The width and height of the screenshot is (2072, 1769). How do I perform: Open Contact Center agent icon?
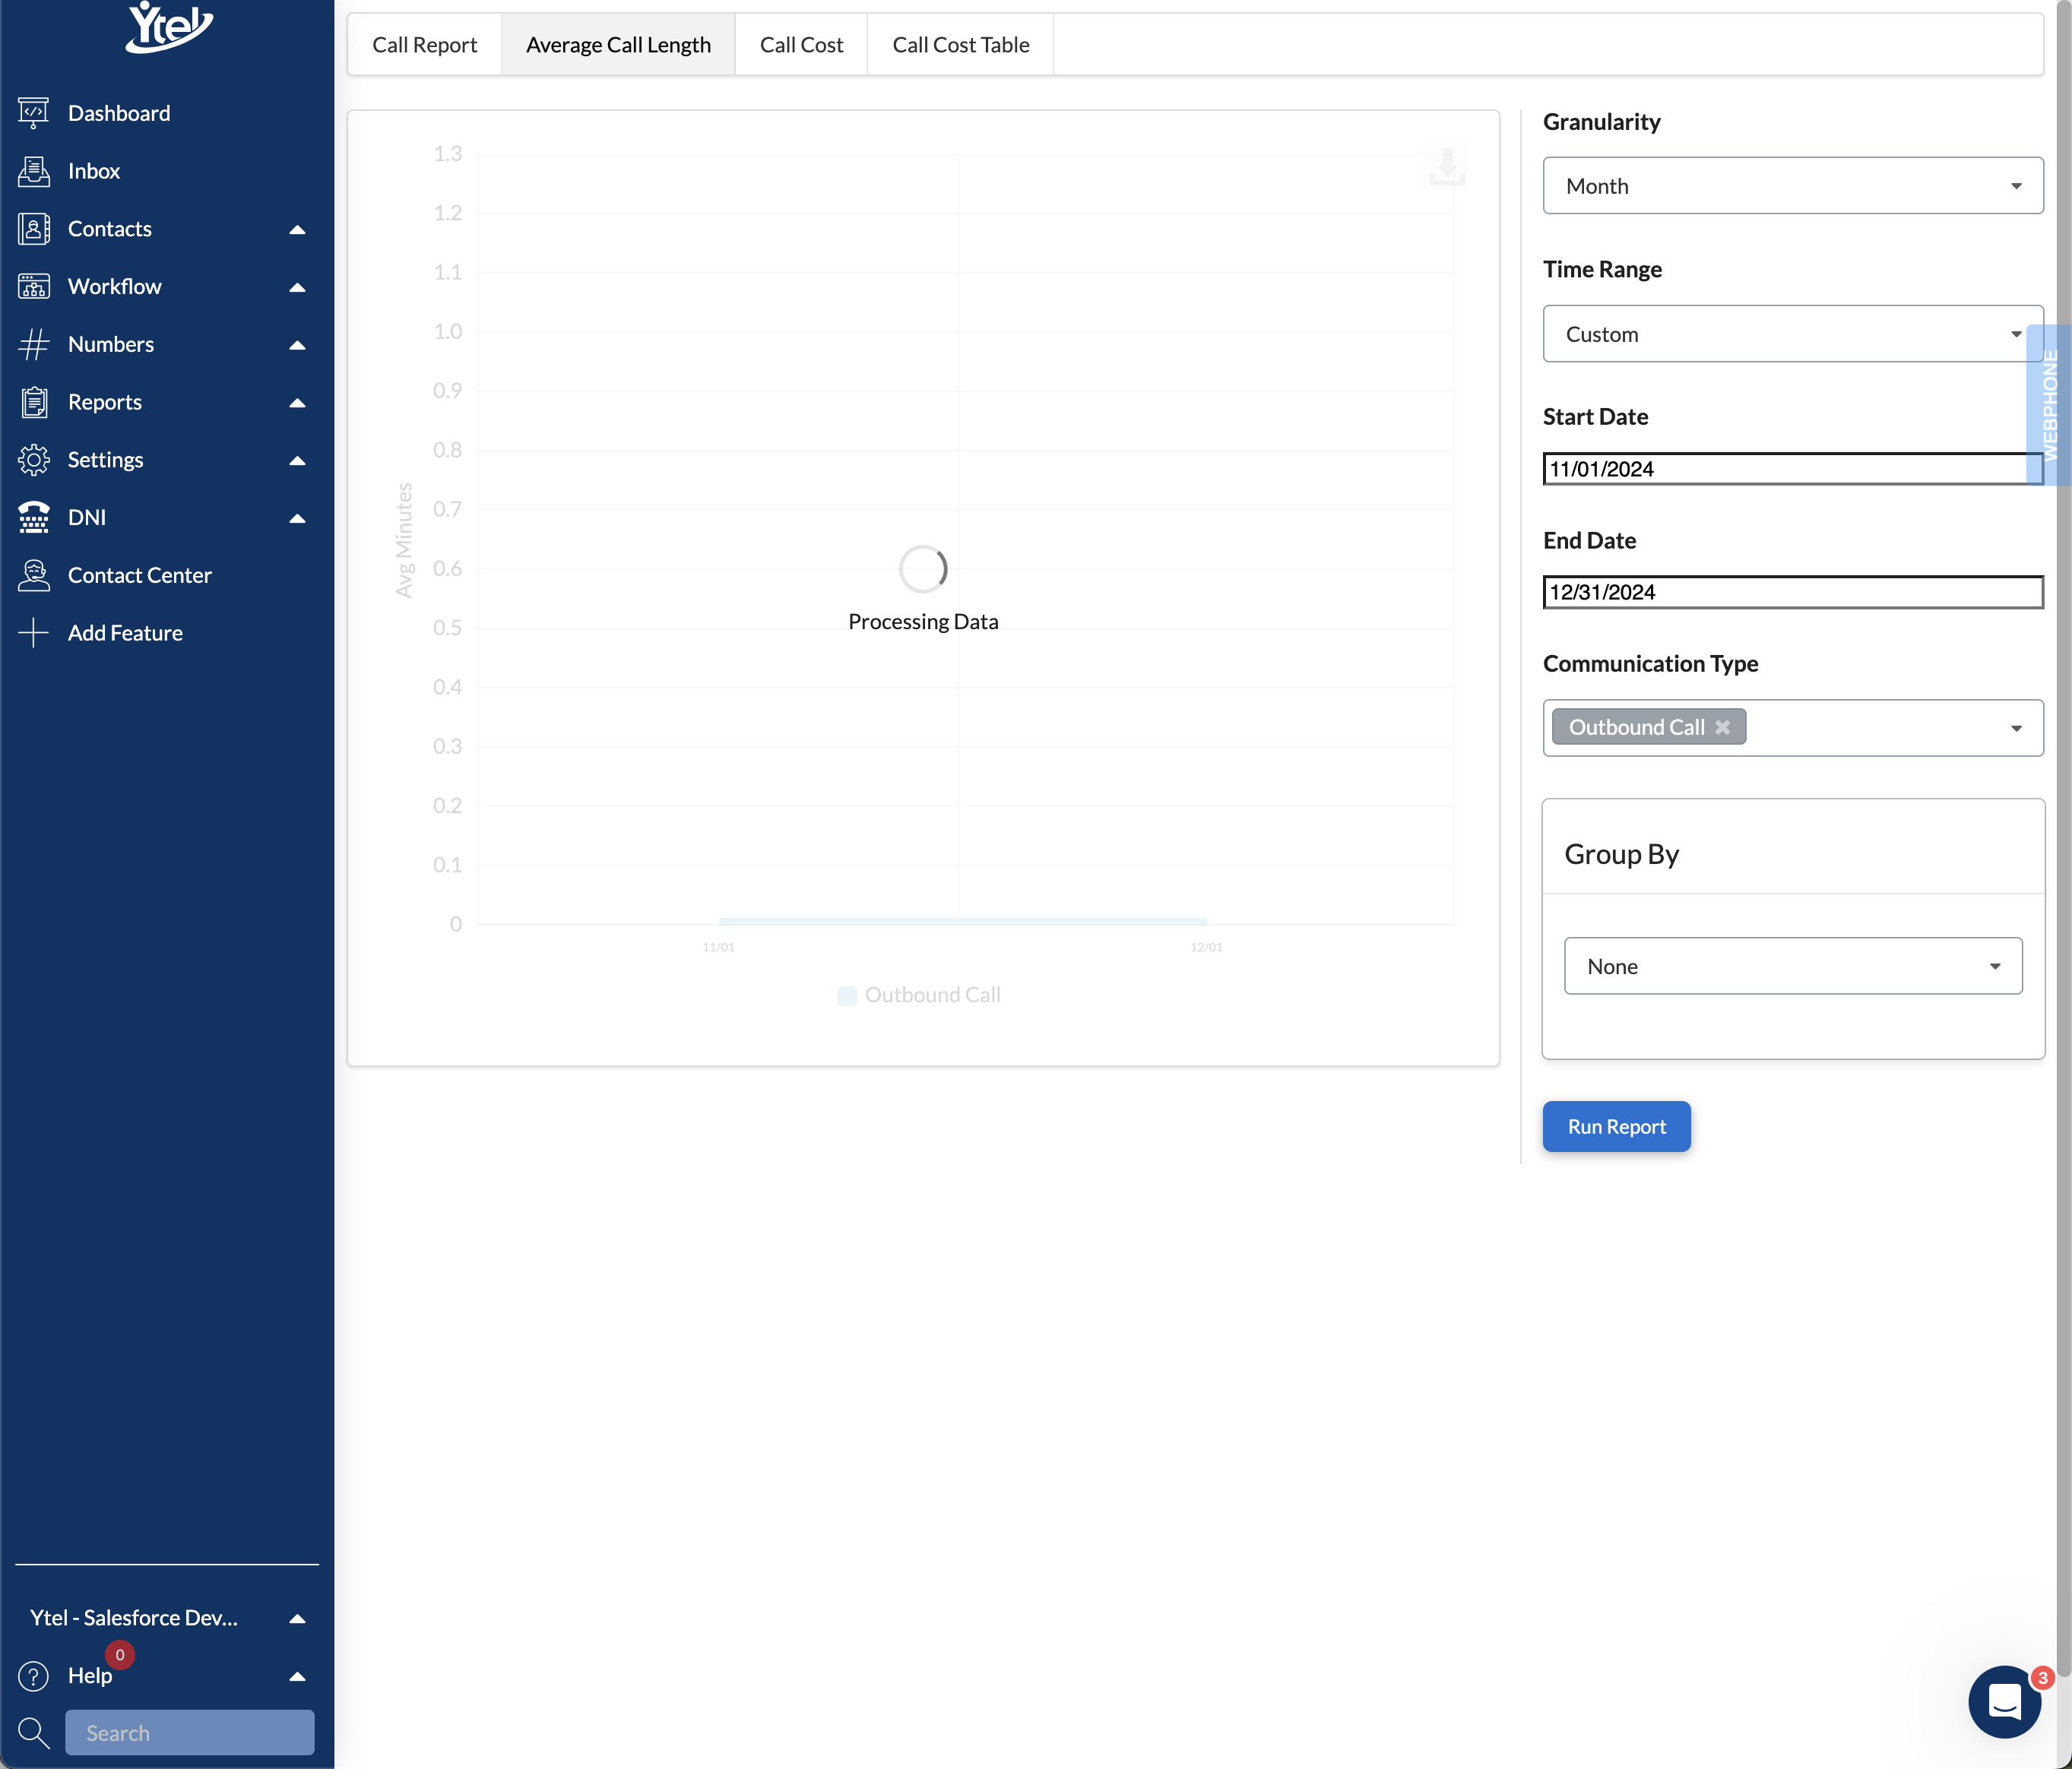coord(33,575)
